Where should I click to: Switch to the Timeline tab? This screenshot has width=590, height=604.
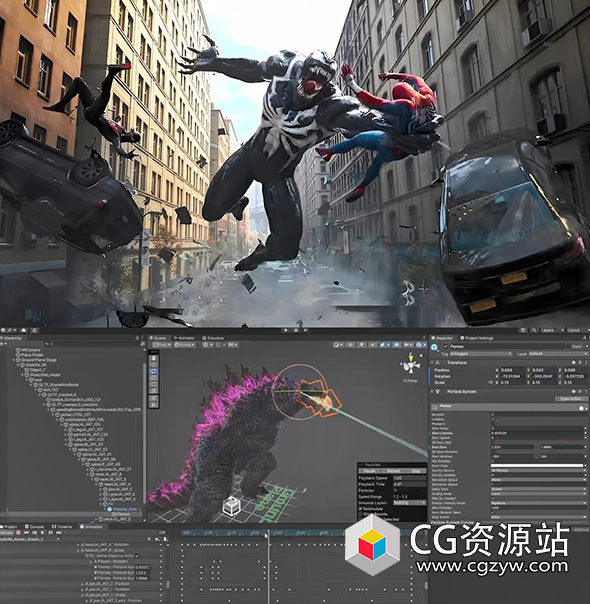coord(62,527)
